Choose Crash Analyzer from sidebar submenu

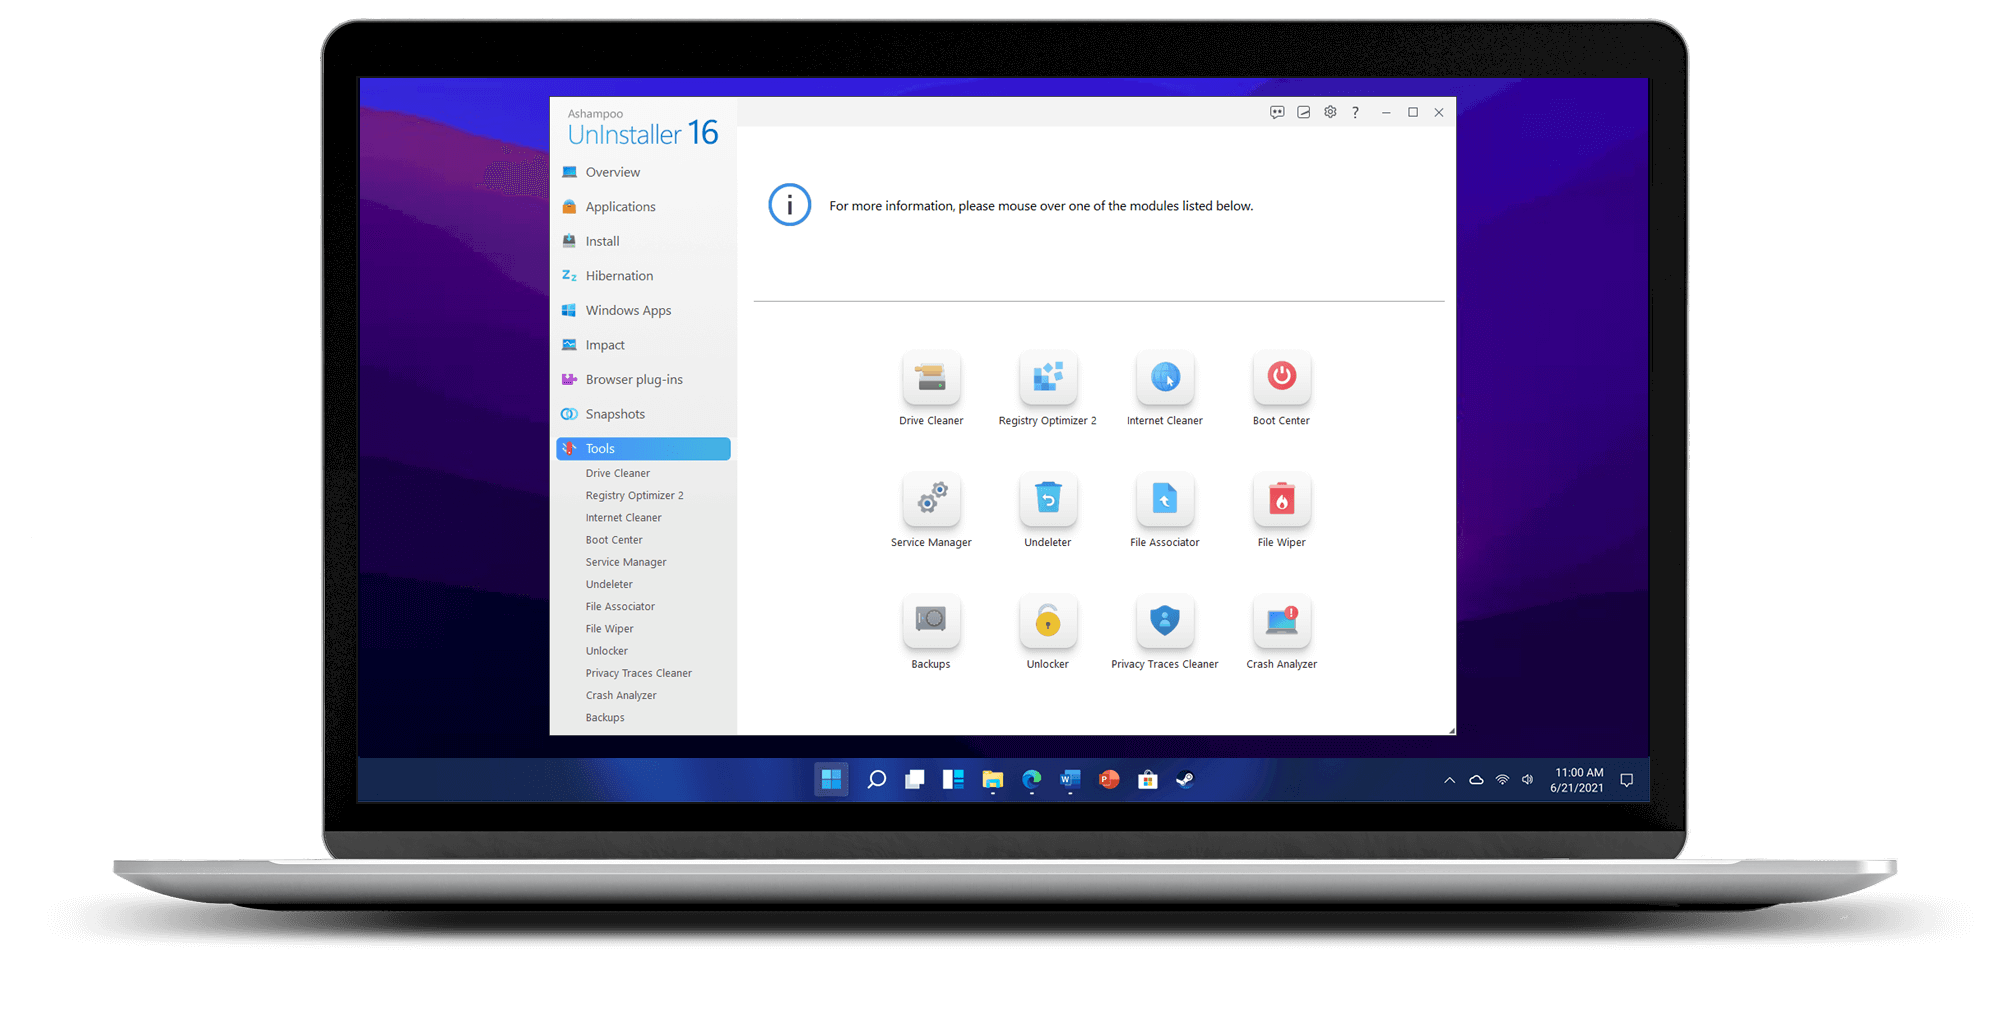pos(621,696)
